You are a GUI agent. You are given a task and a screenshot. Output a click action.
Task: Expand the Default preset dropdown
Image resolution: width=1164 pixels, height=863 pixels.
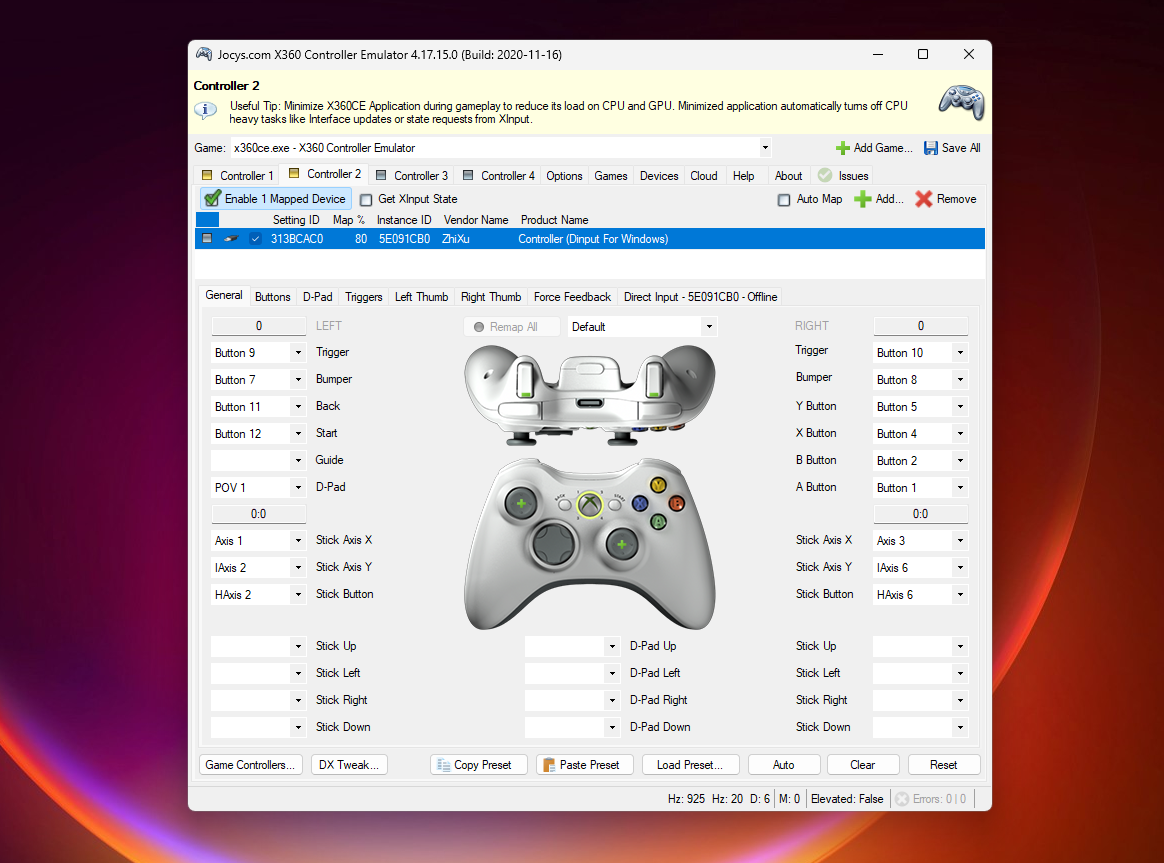[709, 327]
